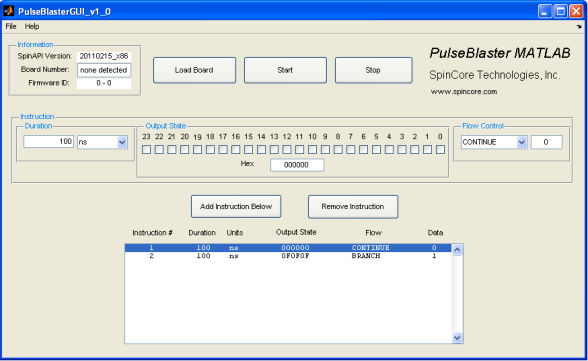This screenshot has width=588, height=361.
Task: Click the Duration value field showing 100
Action: coord(48,141)
